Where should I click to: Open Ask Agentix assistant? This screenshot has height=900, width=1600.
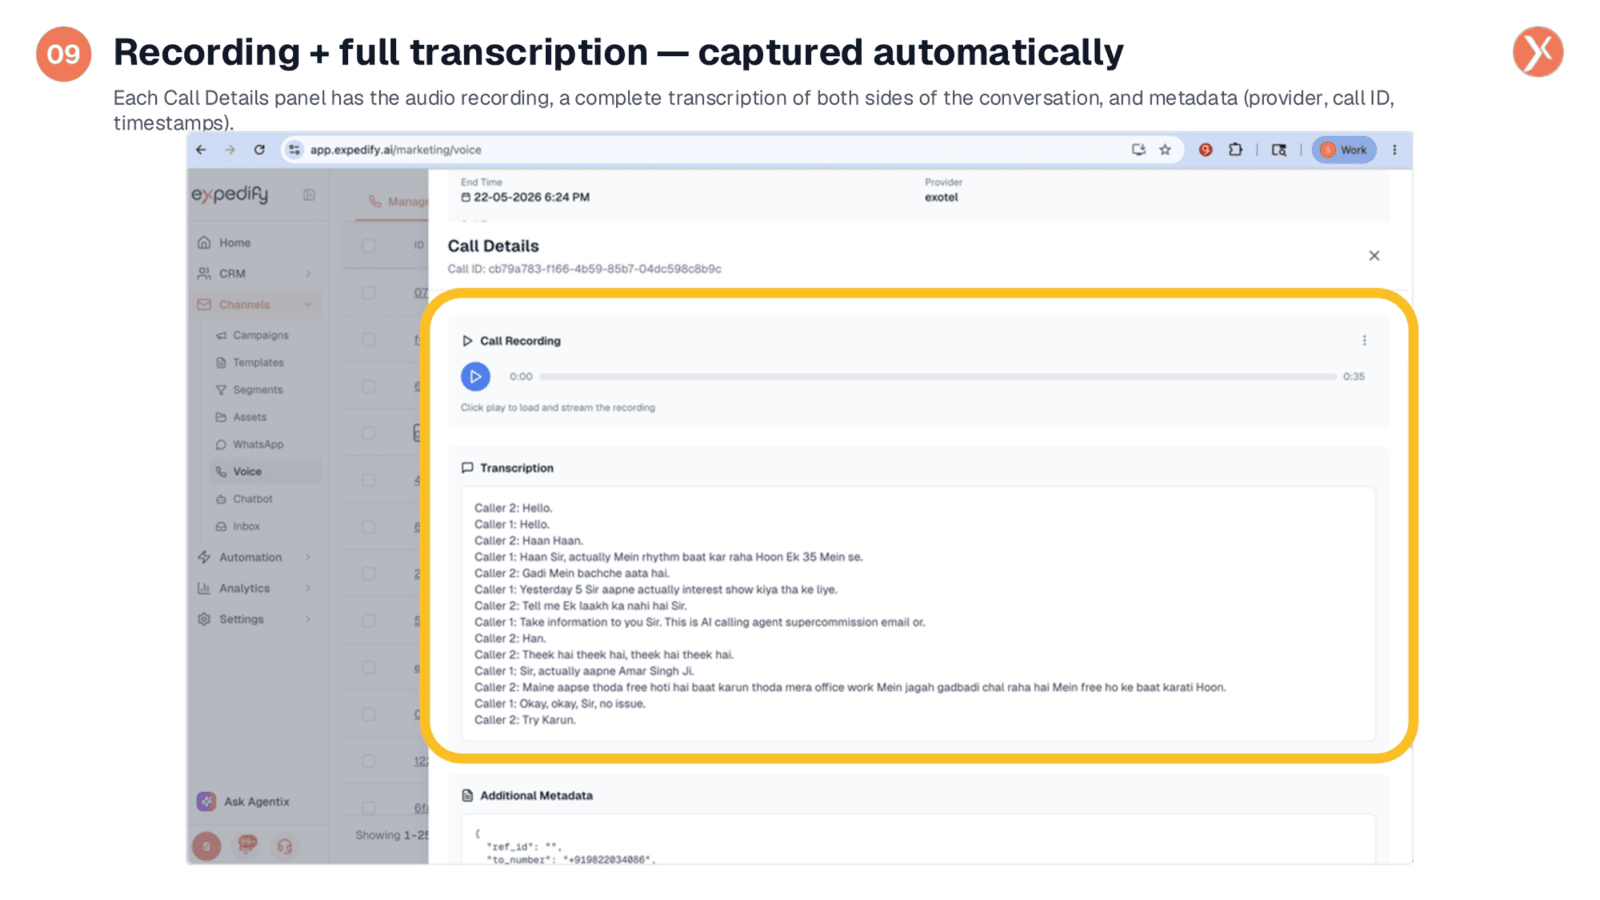244,802
